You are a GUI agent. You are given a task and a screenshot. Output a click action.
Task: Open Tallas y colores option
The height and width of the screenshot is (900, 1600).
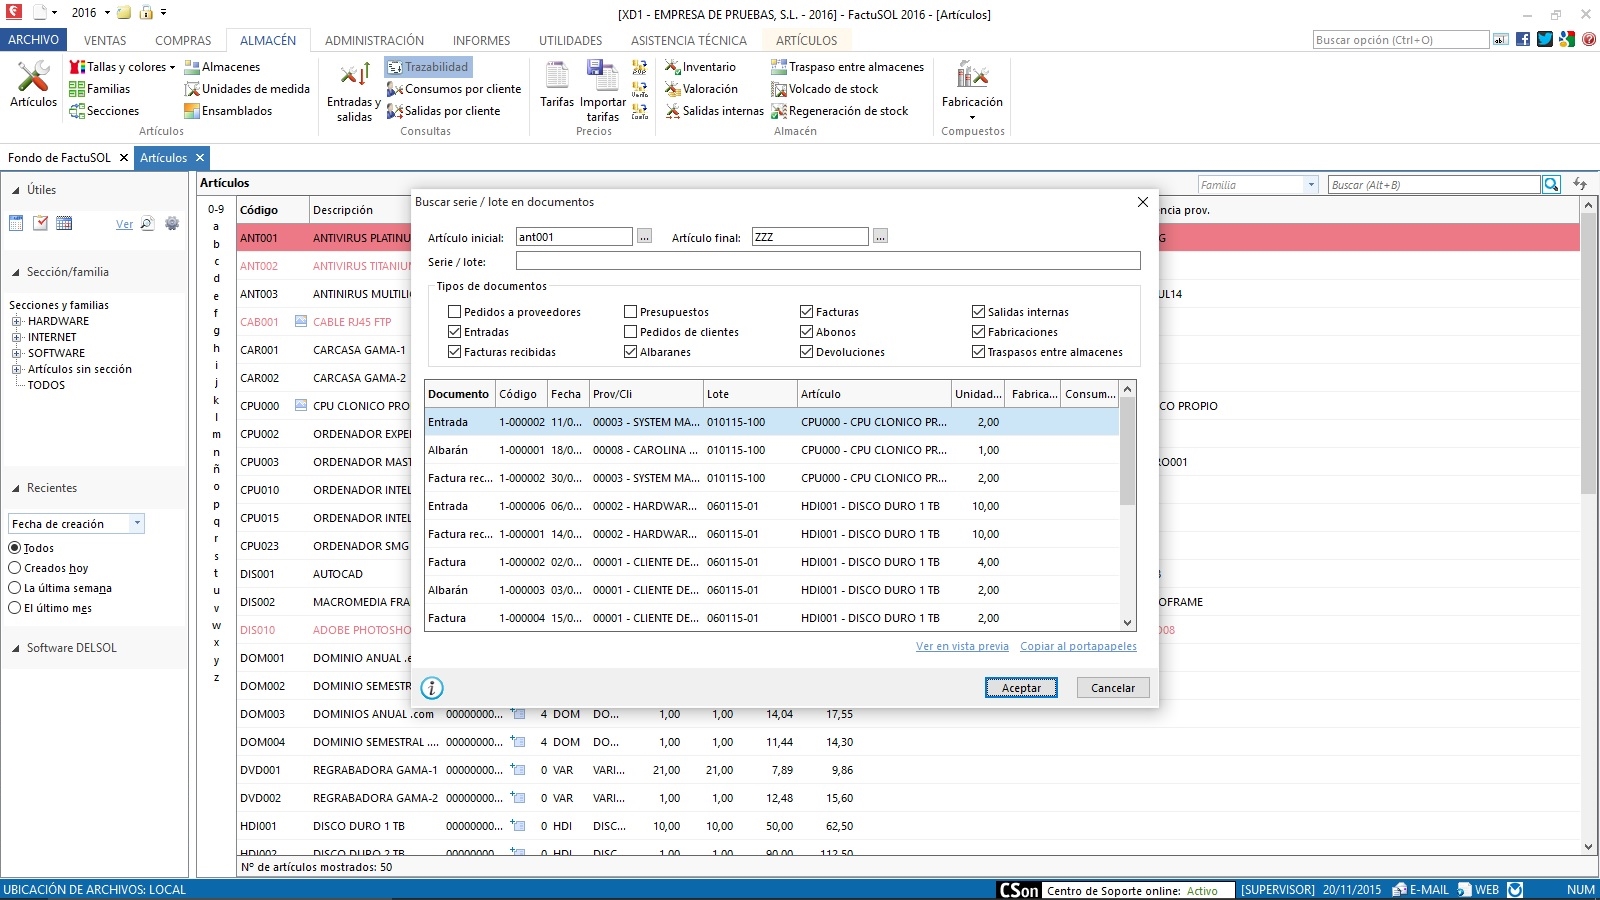122,67
